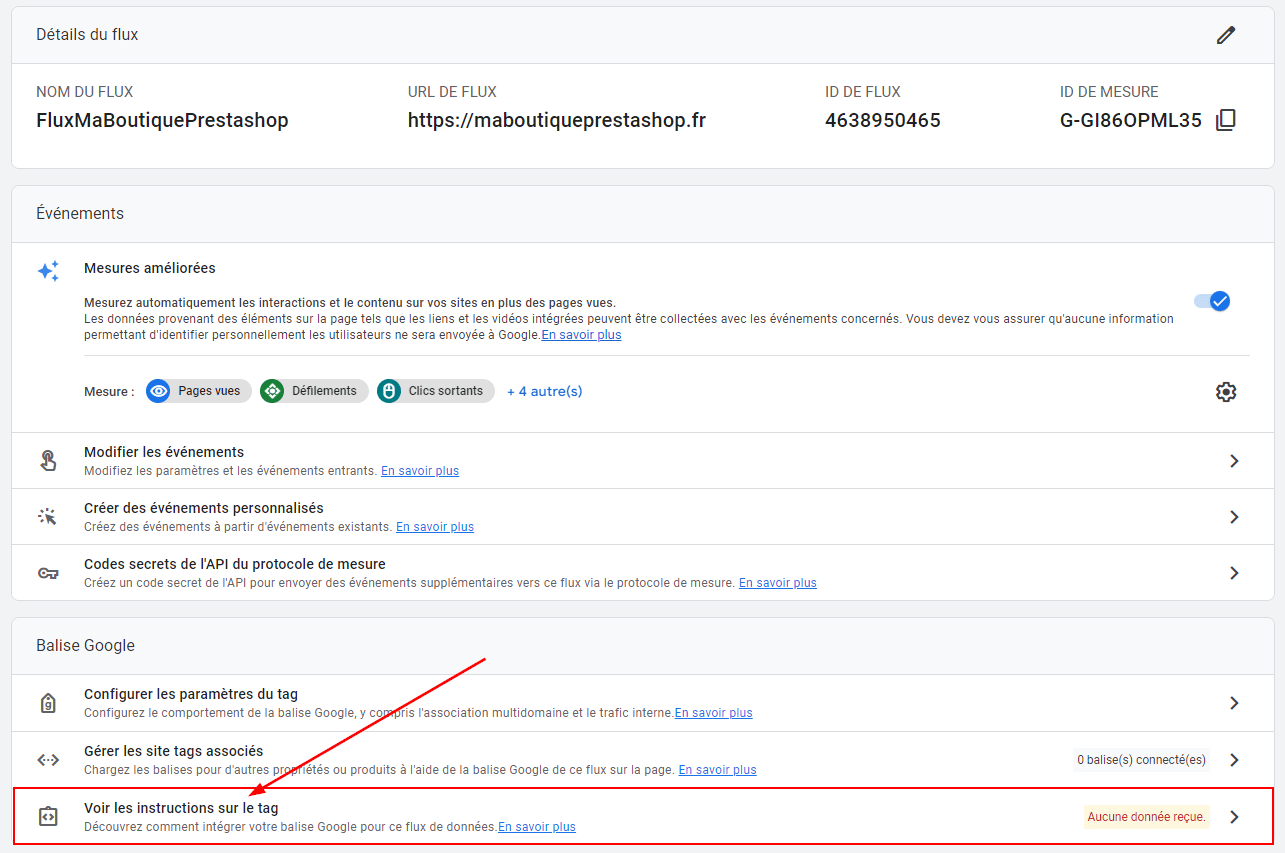This screenshot has height=853, width=1285.
Task: Open Gérer les site tags associés
Action: tap(173, 751)
